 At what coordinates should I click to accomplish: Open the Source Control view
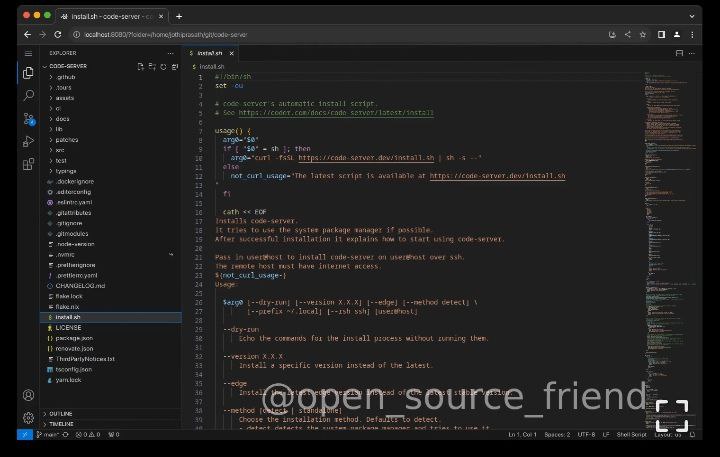point(28,119)
